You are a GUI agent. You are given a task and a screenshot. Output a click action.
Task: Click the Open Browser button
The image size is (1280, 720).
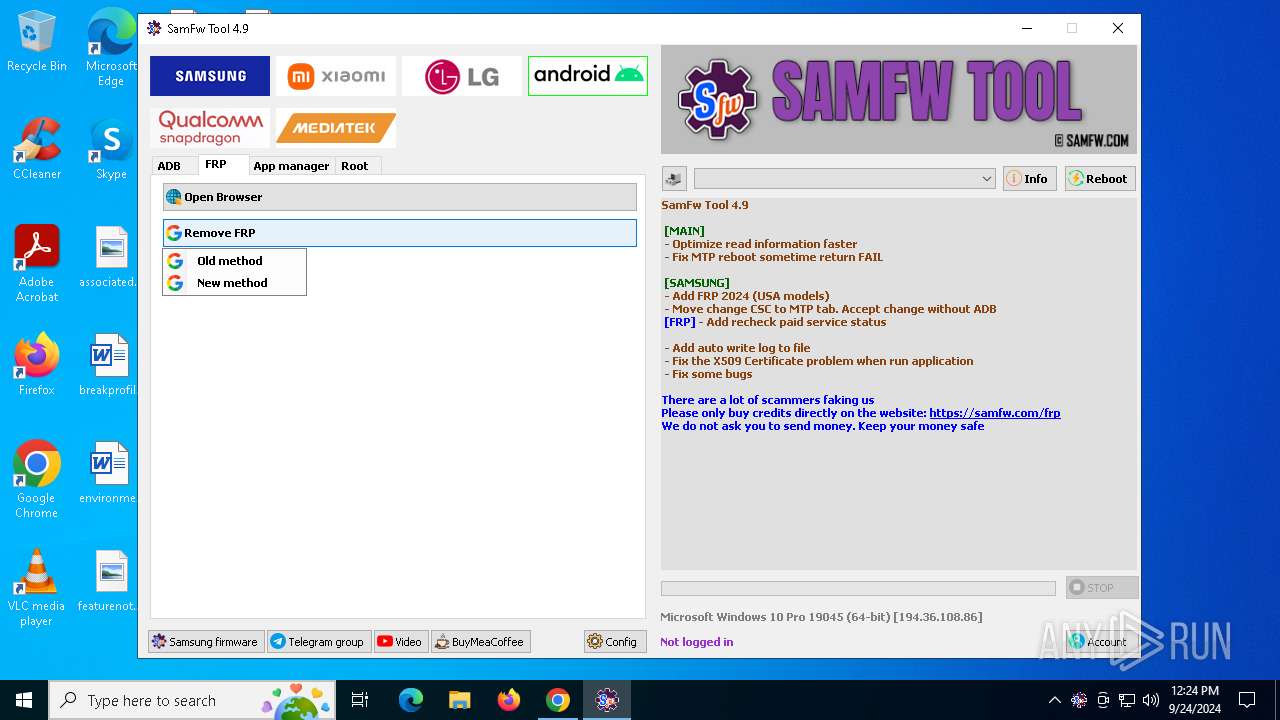click(400, 197)
